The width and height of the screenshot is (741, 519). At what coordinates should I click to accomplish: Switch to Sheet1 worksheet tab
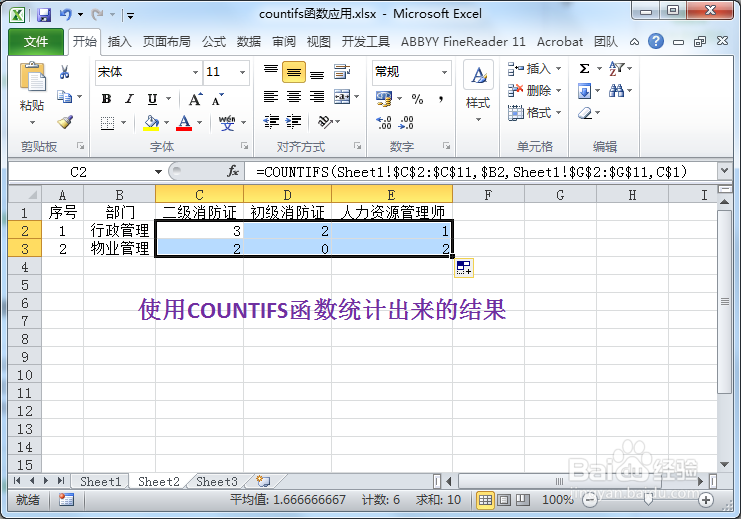[100, 482]
